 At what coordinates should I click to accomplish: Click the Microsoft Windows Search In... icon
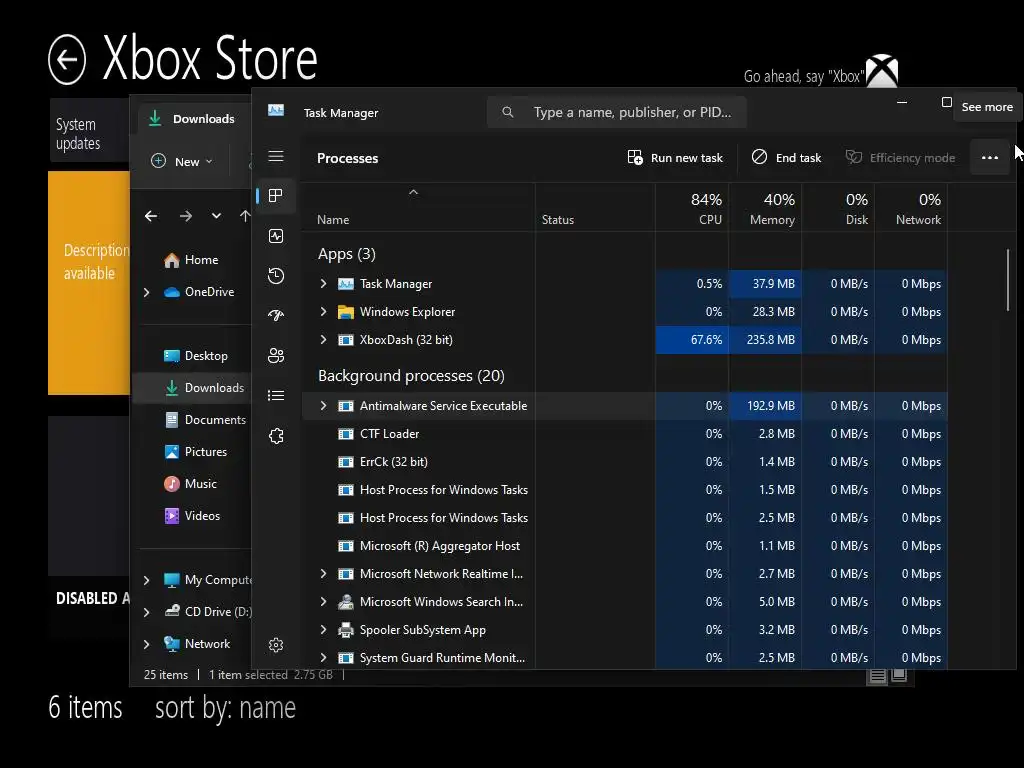(345, 601)
